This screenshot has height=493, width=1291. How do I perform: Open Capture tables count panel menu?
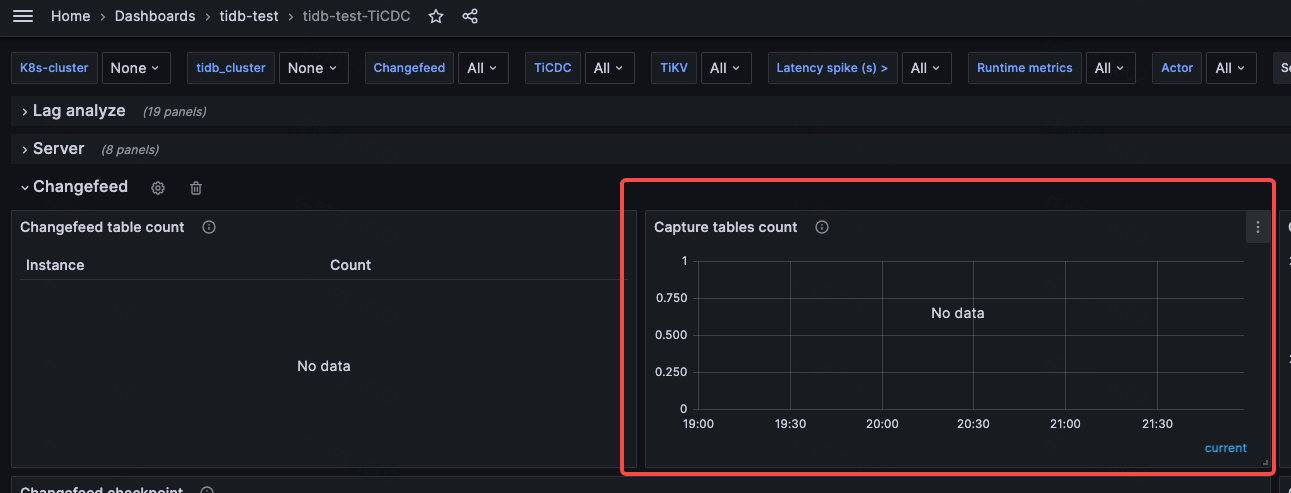1257,227
